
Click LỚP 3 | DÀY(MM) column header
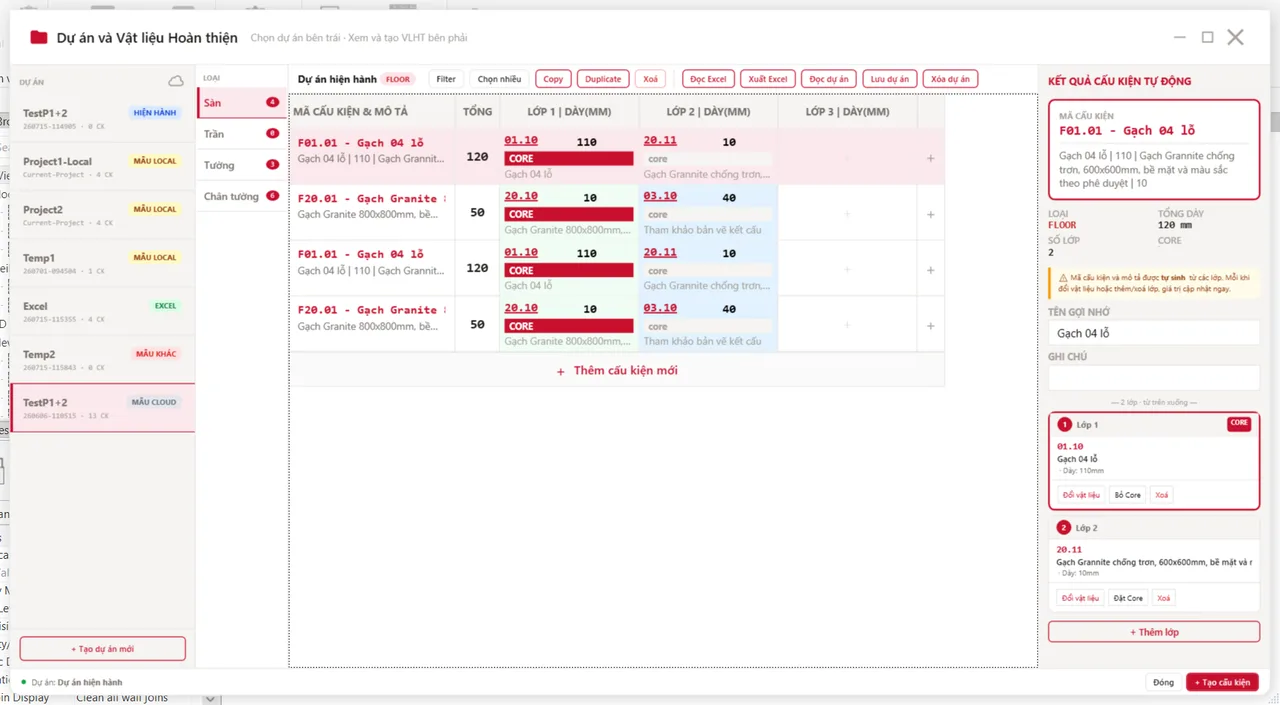click(x=847, y=112)
